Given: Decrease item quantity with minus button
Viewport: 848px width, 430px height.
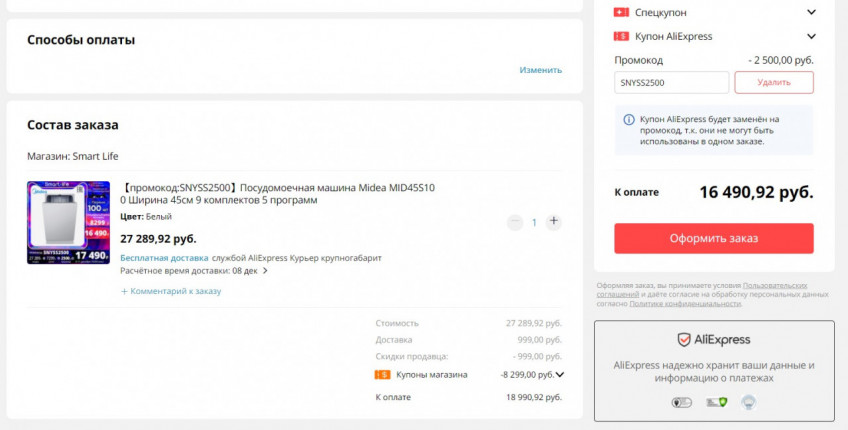Looking at the screenshot, I should click(515, 222).
